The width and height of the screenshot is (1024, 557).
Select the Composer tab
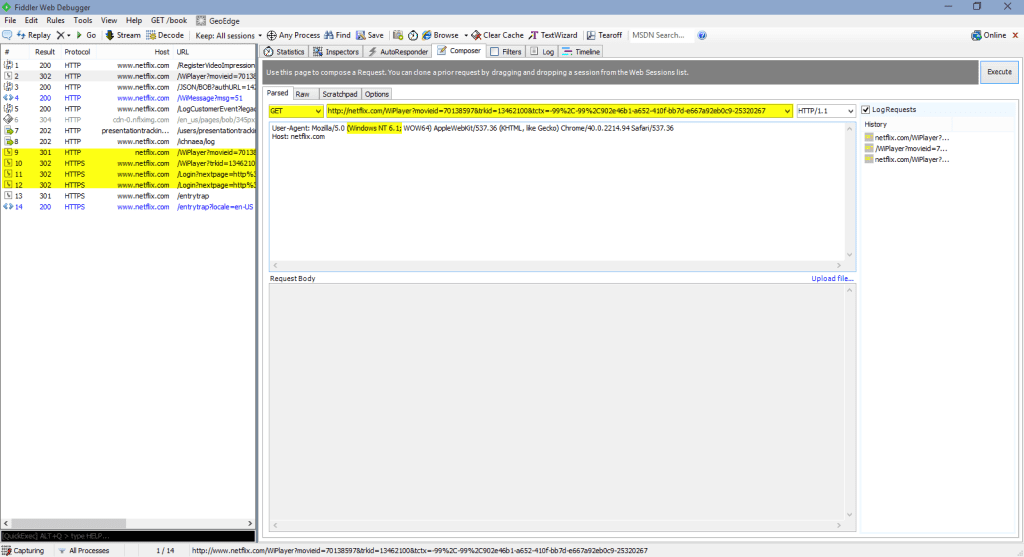(458, 51)
